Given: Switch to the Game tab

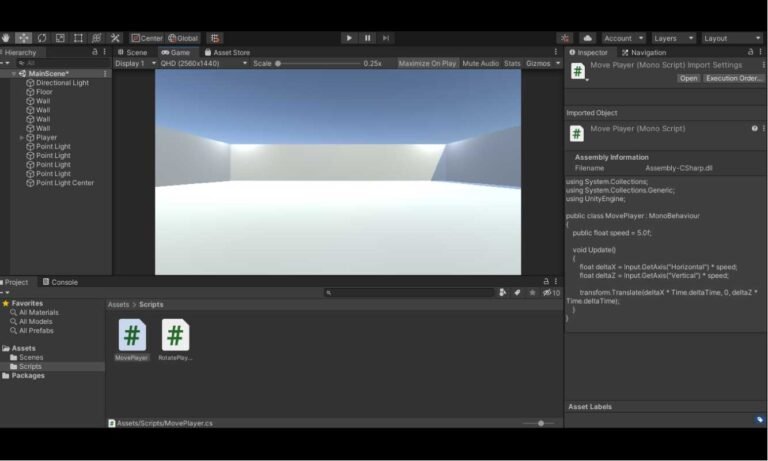Looking at the screenshot, I should click(x=175, y=52).
